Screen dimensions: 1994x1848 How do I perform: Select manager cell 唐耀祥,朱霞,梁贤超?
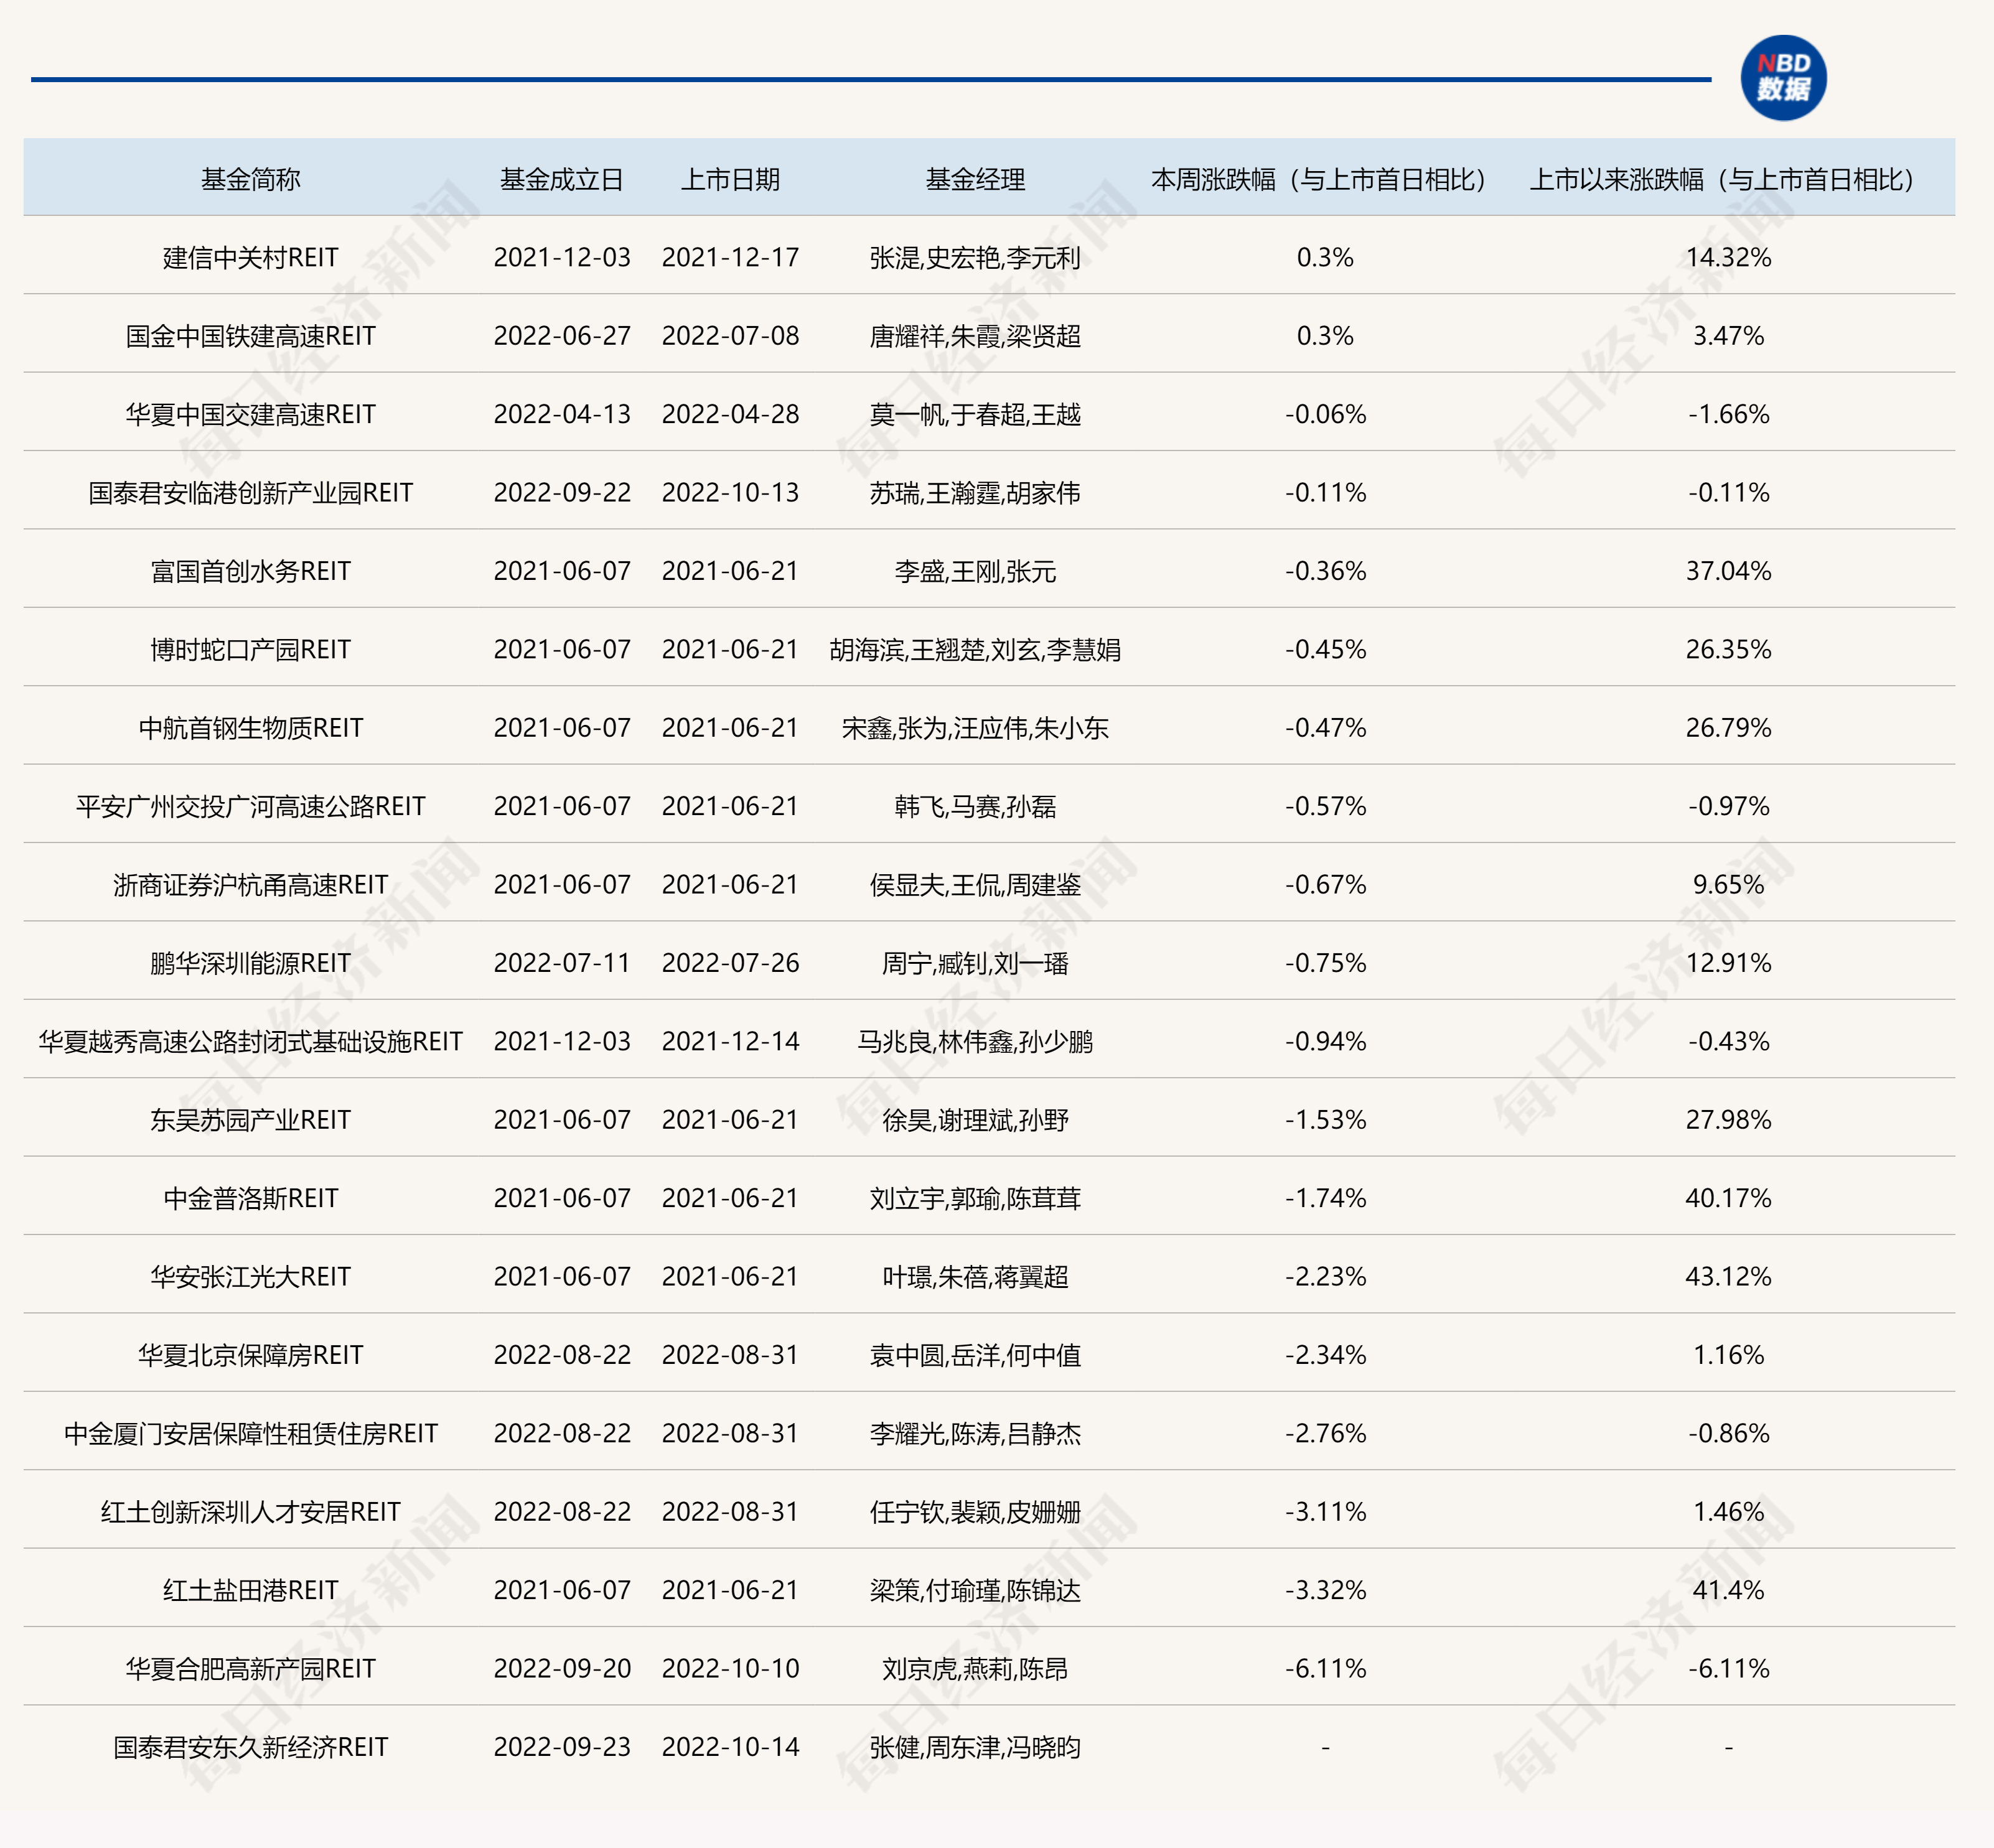(x=975, y=336)
